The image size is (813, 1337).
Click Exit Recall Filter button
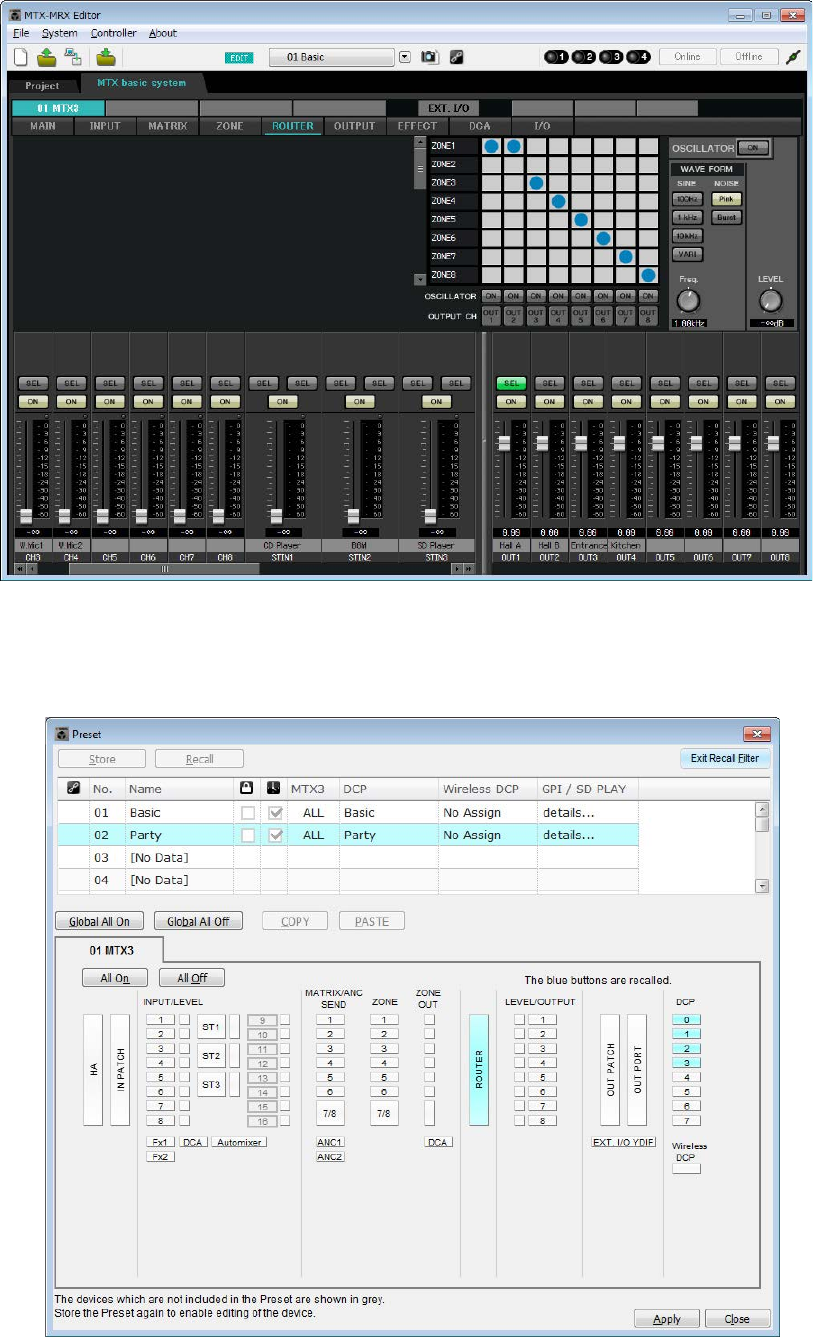(725, 758)
